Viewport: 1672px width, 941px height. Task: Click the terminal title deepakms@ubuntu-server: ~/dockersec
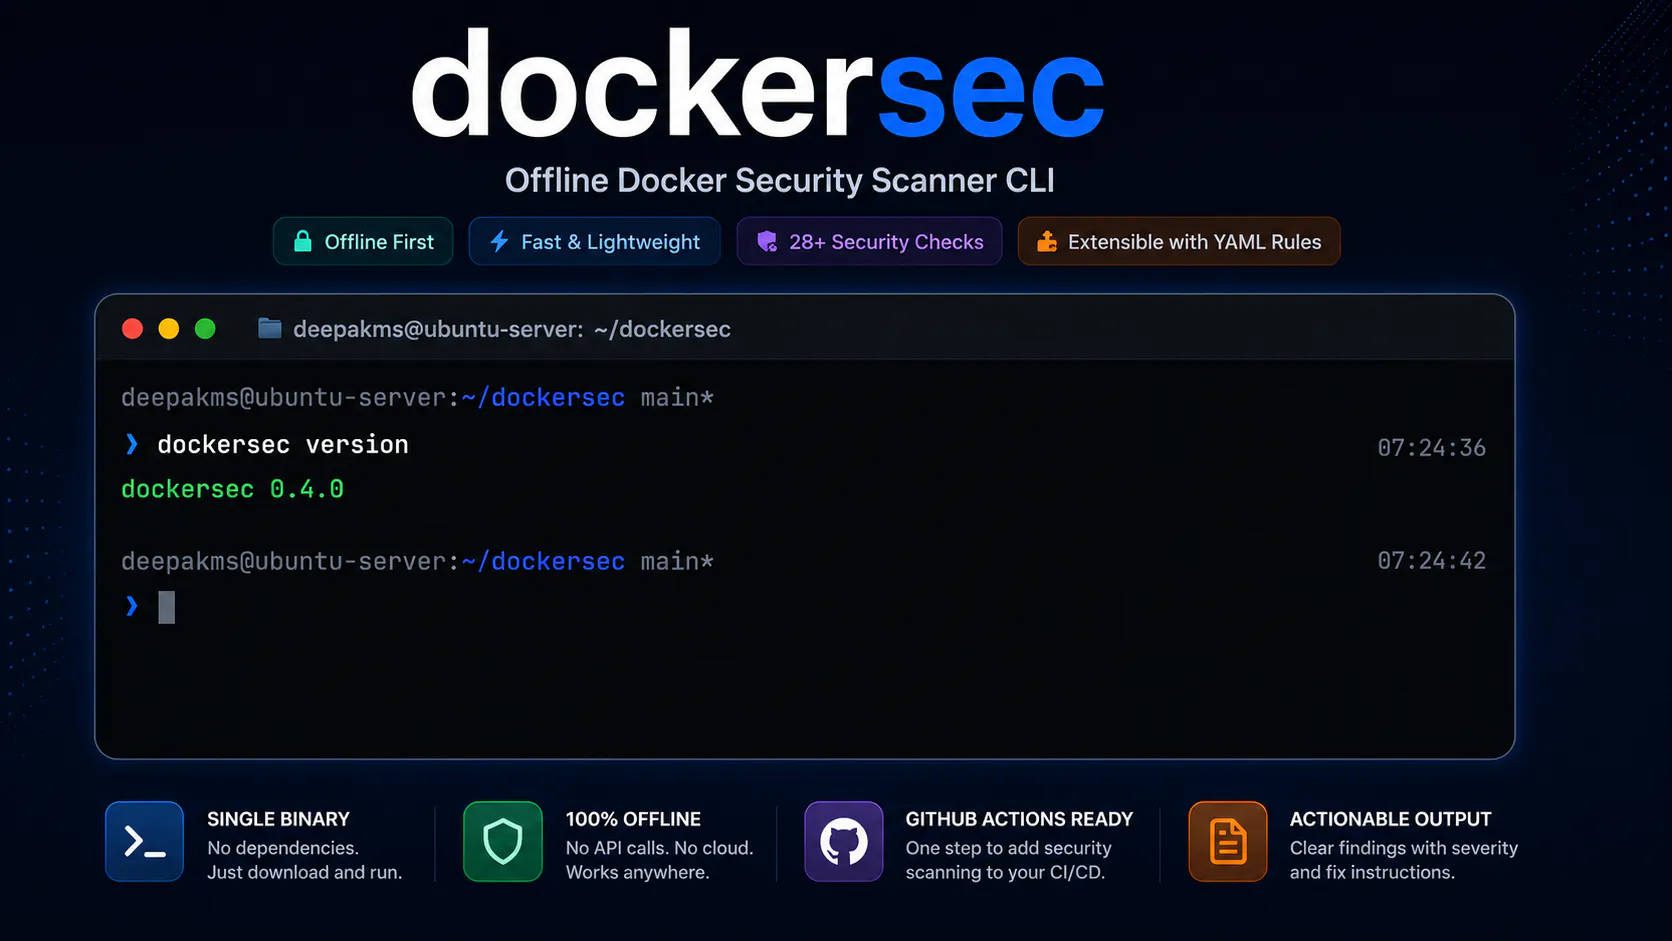(x=512, y=329)
